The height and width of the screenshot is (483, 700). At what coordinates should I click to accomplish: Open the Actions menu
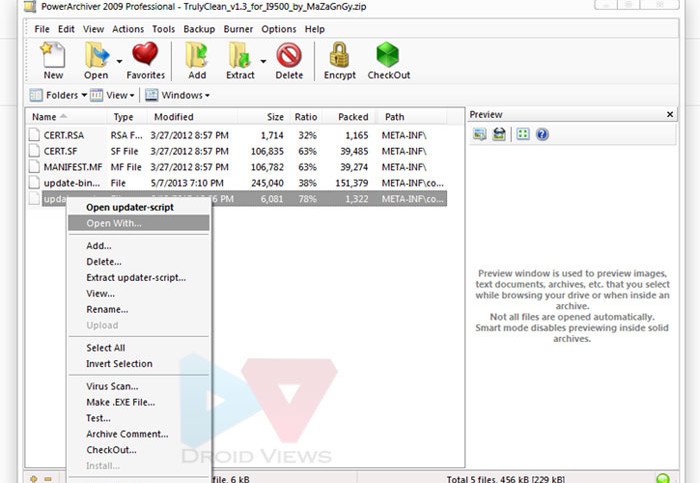(128, 29)
